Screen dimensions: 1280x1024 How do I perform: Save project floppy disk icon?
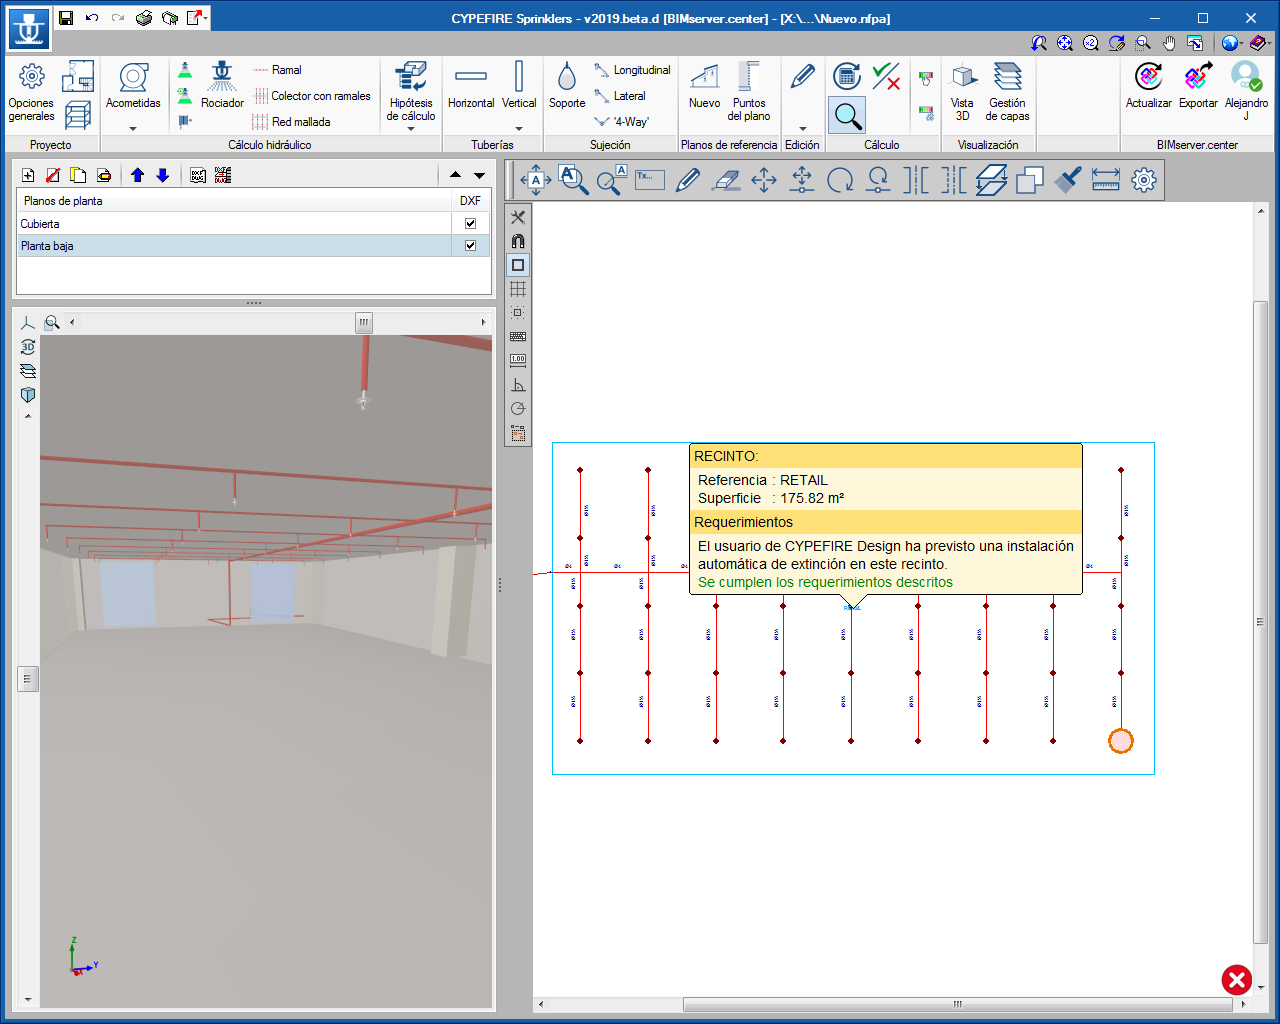coord(66,18)
